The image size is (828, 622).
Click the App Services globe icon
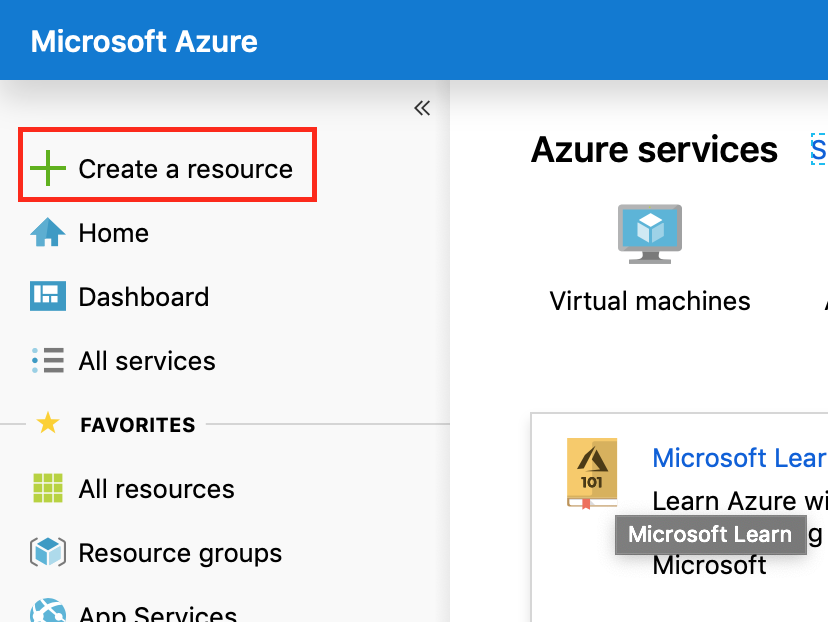point(48,610)
